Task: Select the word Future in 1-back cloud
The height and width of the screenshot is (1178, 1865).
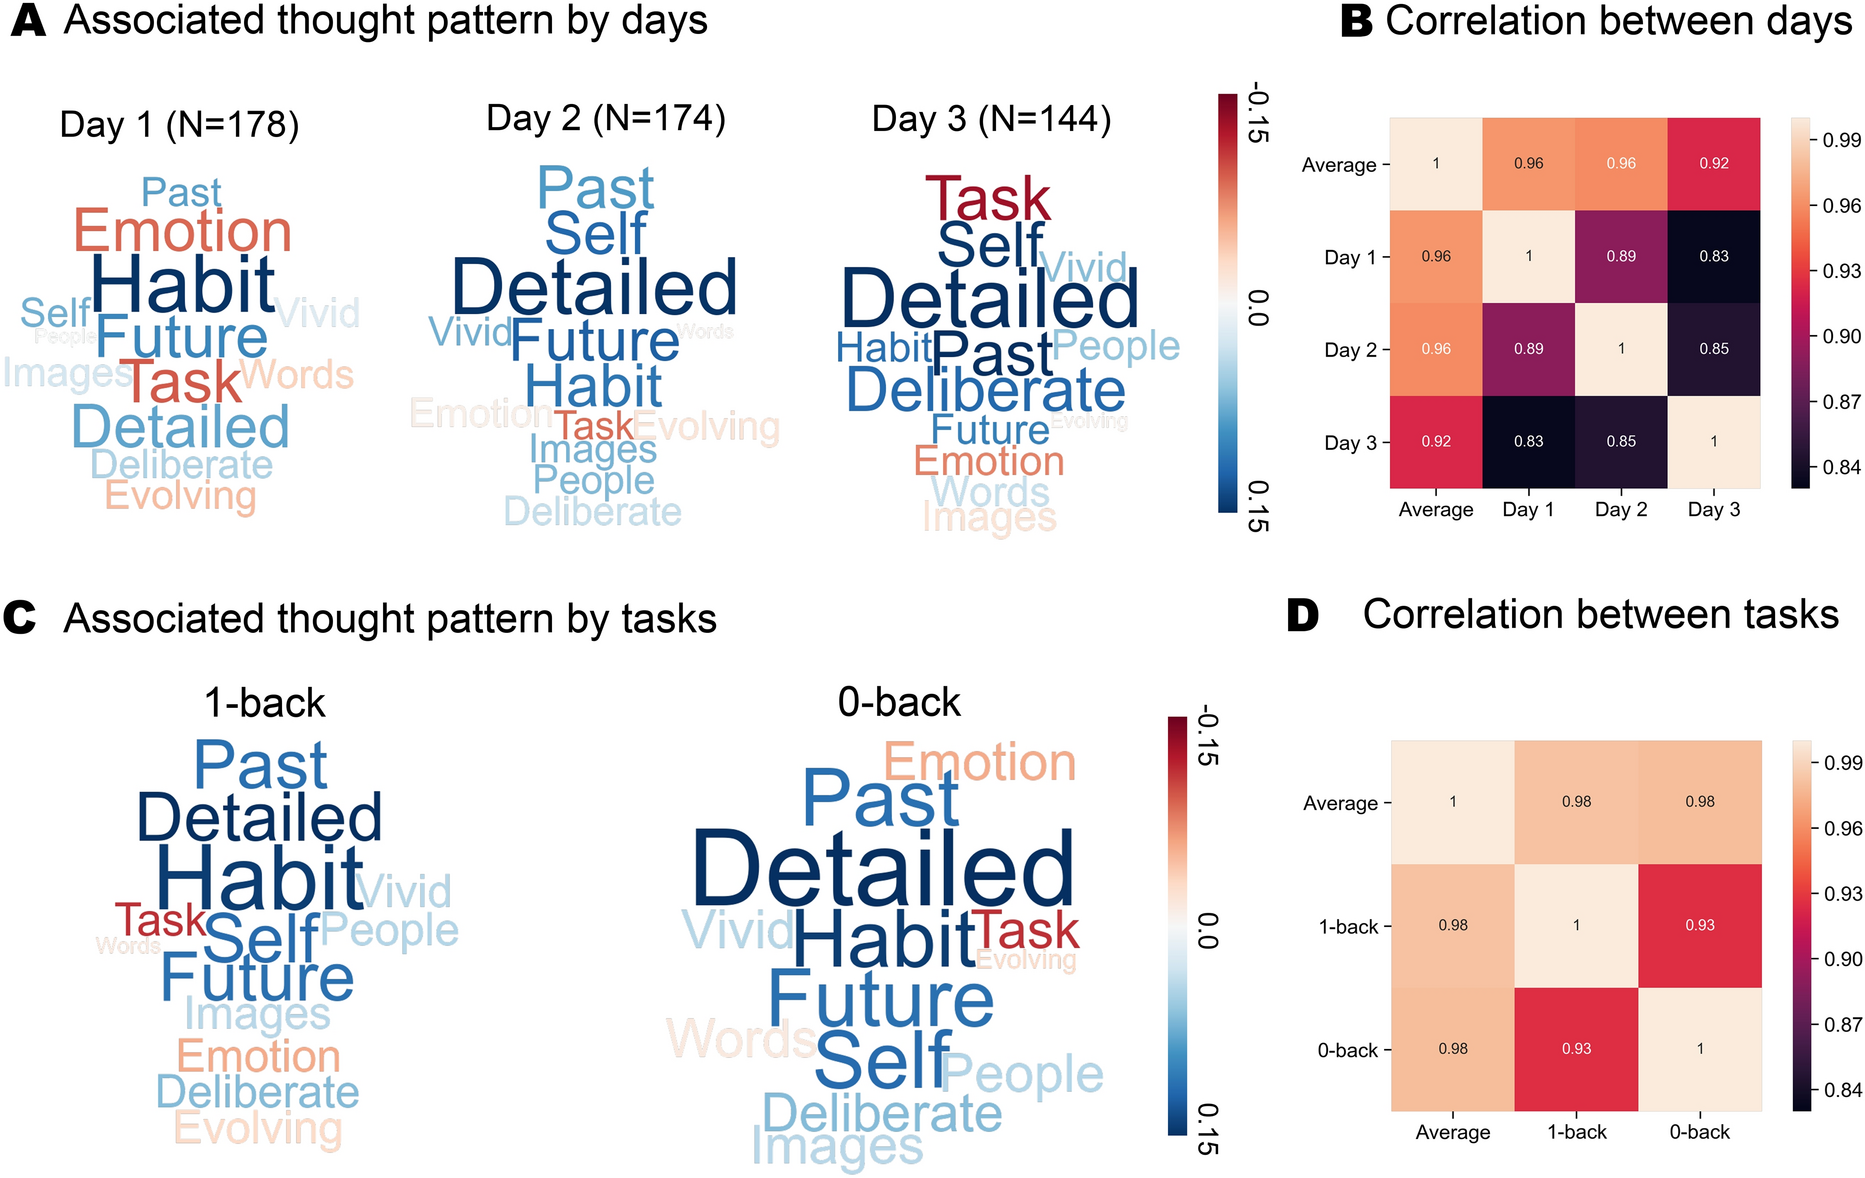Action: click(x=257, y=977)
